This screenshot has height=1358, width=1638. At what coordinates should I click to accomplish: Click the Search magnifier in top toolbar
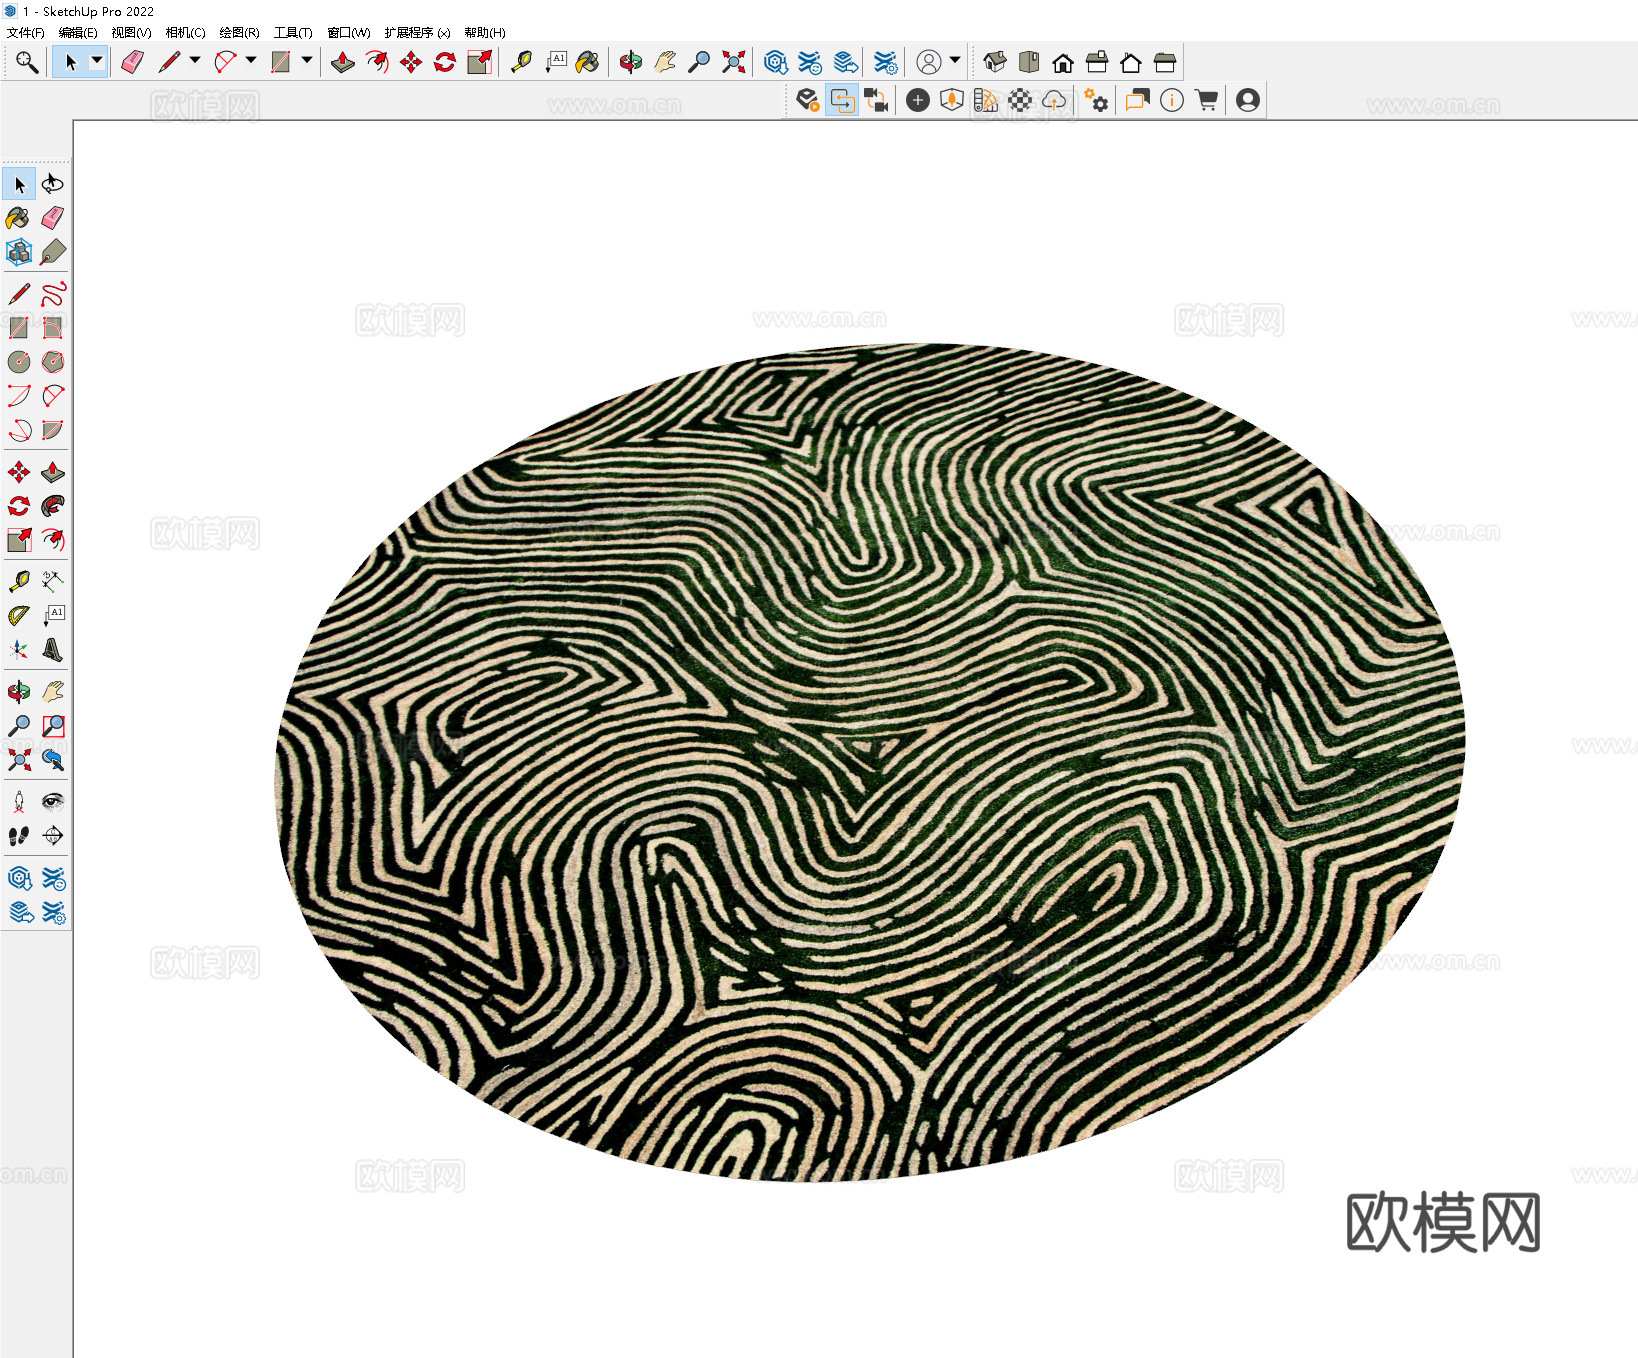27,63
